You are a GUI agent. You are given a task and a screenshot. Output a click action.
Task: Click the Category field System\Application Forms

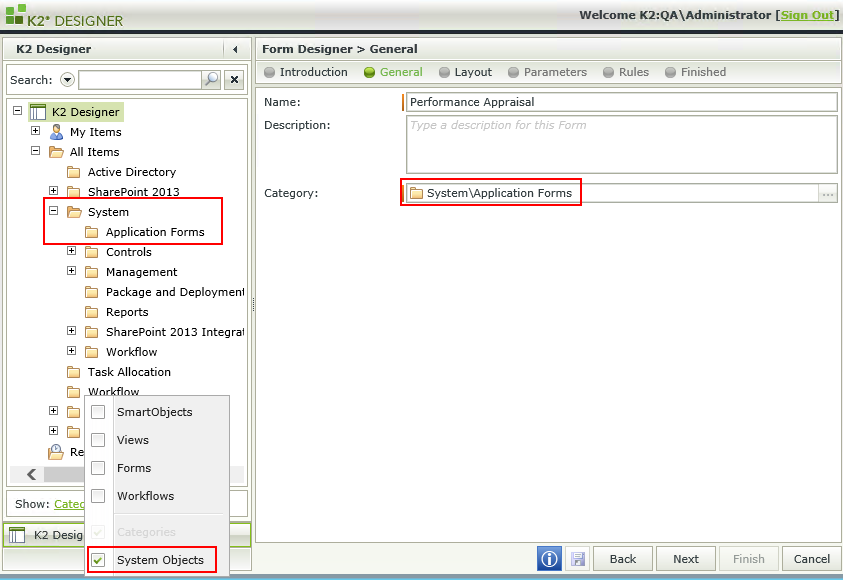[612, 194]
